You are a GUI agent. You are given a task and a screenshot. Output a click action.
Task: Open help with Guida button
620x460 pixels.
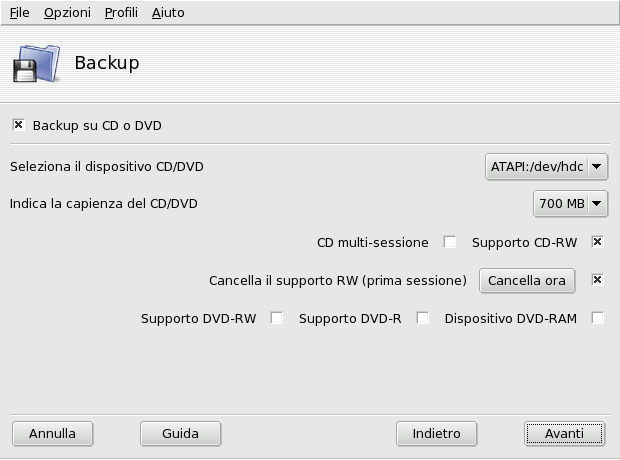tap(180, 433)
